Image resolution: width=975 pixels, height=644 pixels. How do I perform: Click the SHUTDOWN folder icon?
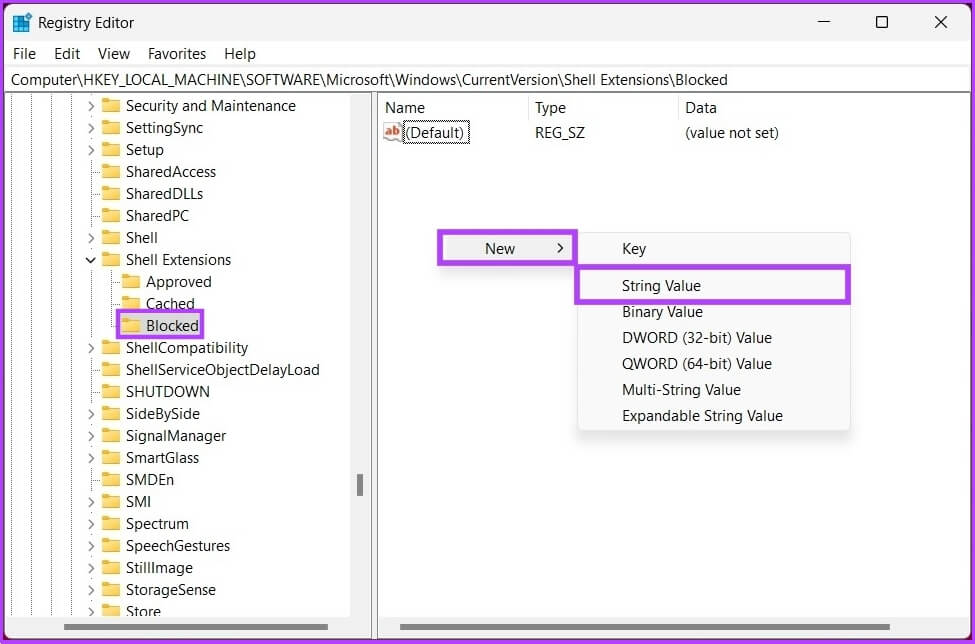(x=111, y=392)
